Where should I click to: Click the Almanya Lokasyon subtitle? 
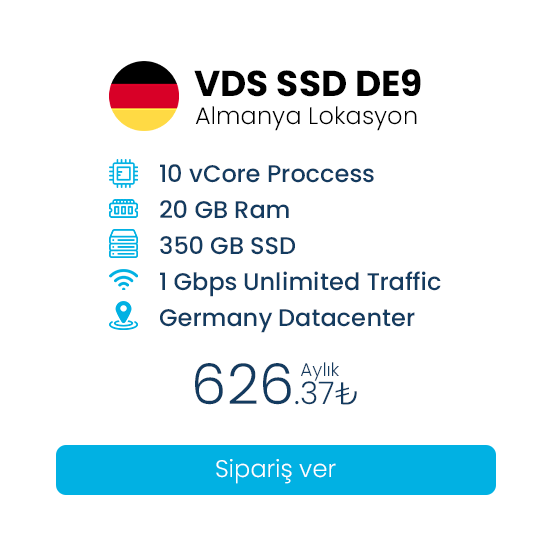click(x=307, y=117)
